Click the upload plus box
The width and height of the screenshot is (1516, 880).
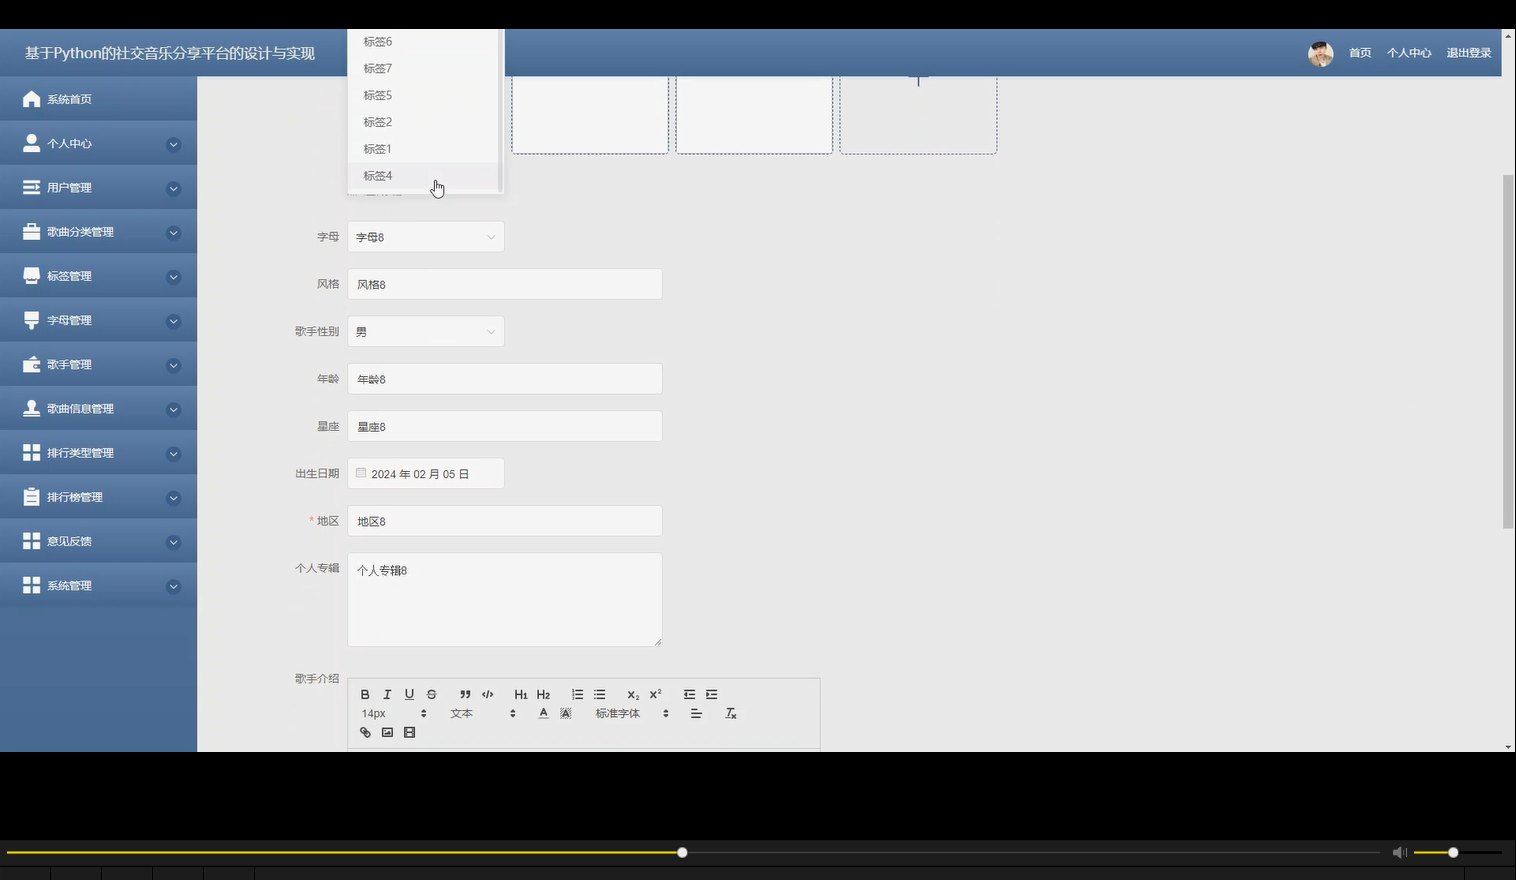click(918, 115)
